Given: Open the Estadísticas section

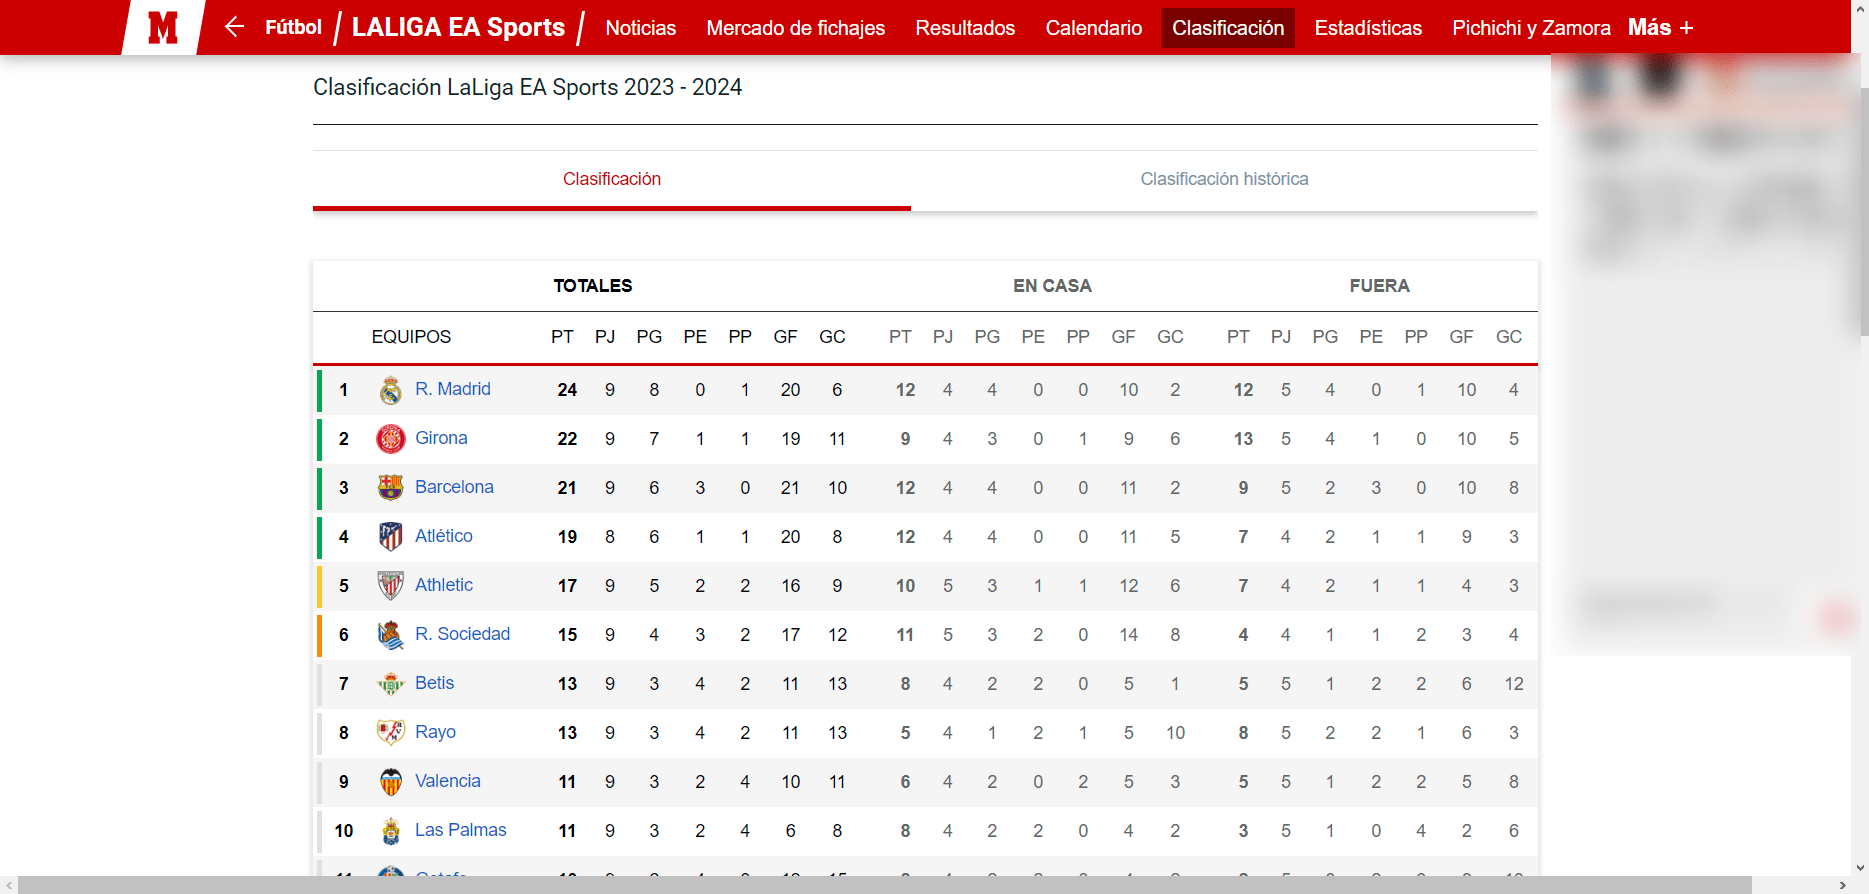Looking at the screenshot, I should 1368,28.
